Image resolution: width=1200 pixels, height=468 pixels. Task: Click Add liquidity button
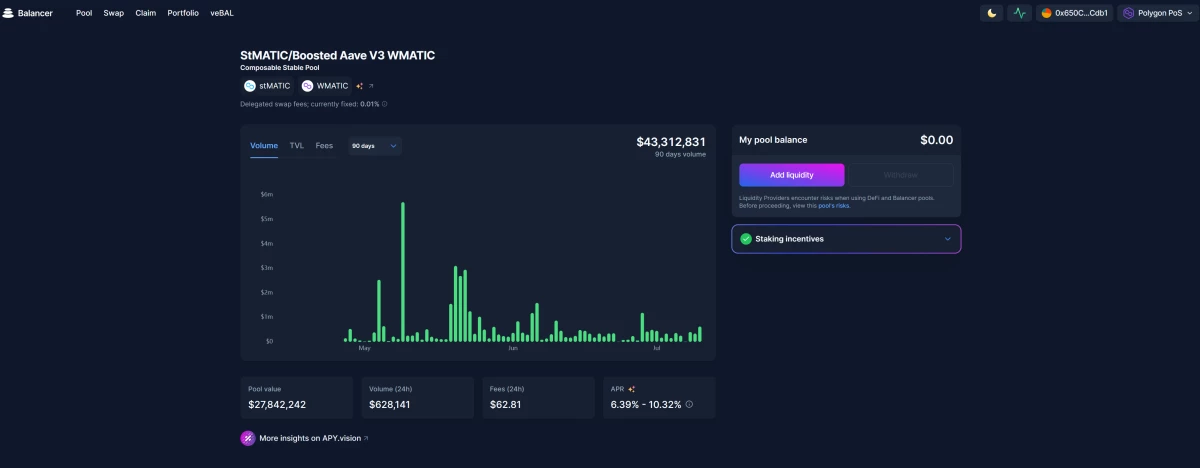(x=792, y=175)
